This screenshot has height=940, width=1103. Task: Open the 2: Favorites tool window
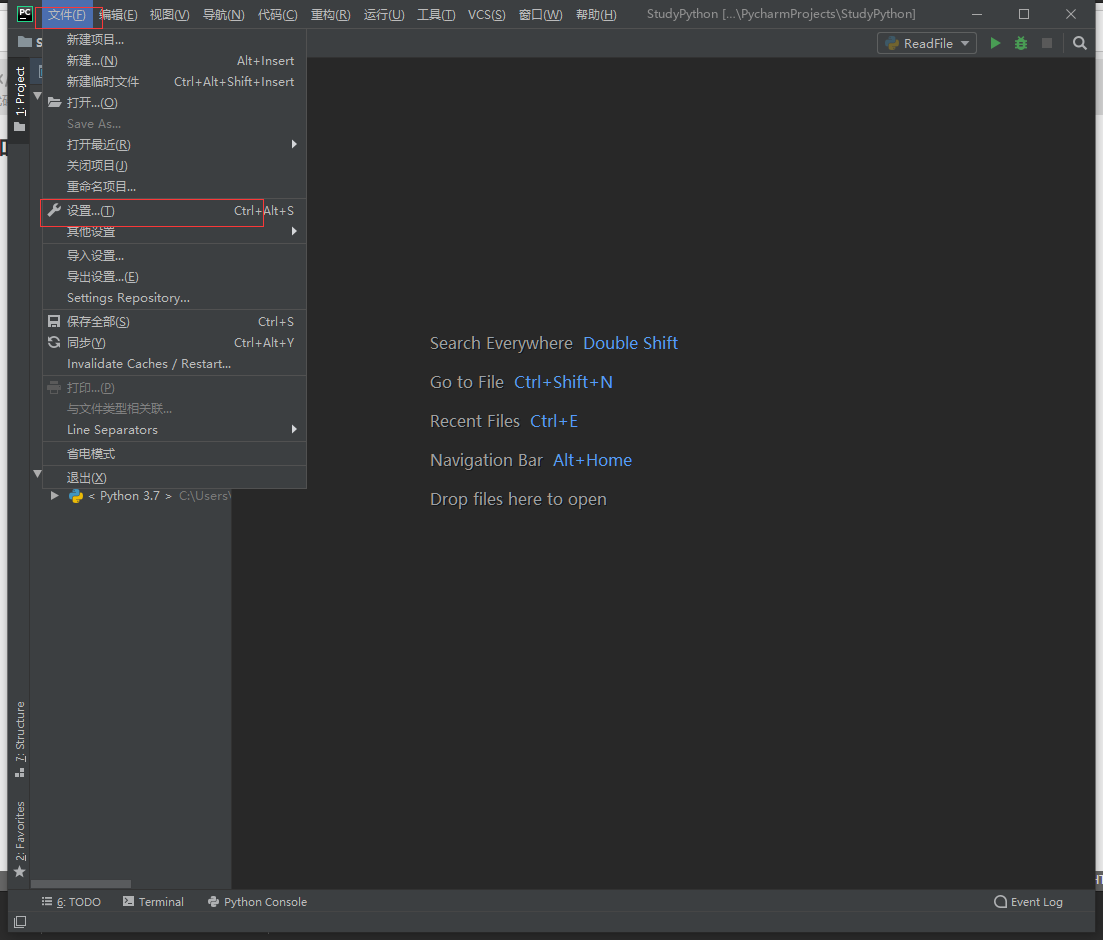coord(20,839)
